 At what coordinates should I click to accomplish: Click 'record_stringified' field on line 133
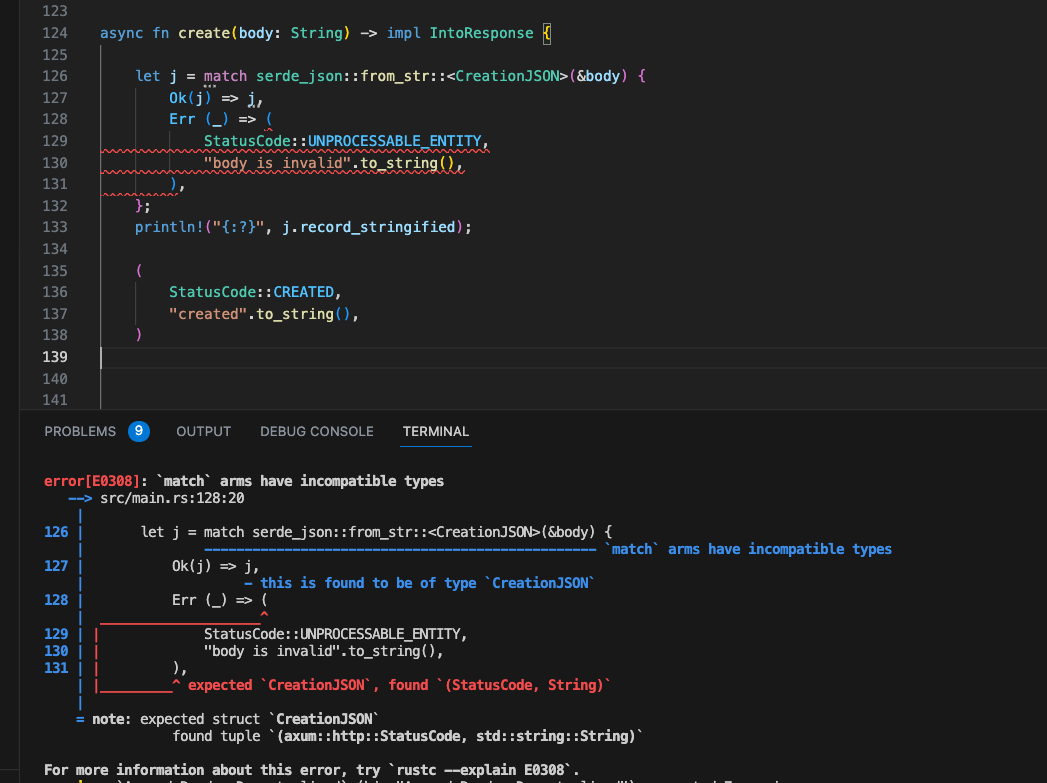click(x=377, y=227)
